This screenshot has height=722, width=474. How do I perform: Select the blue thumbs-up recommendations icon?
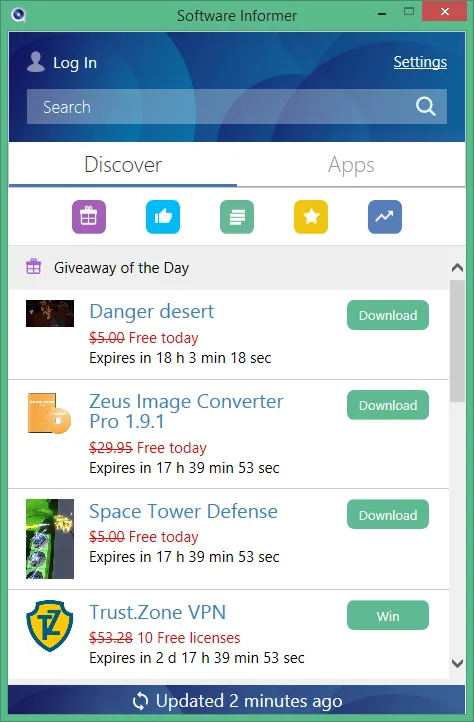point(163,217)
